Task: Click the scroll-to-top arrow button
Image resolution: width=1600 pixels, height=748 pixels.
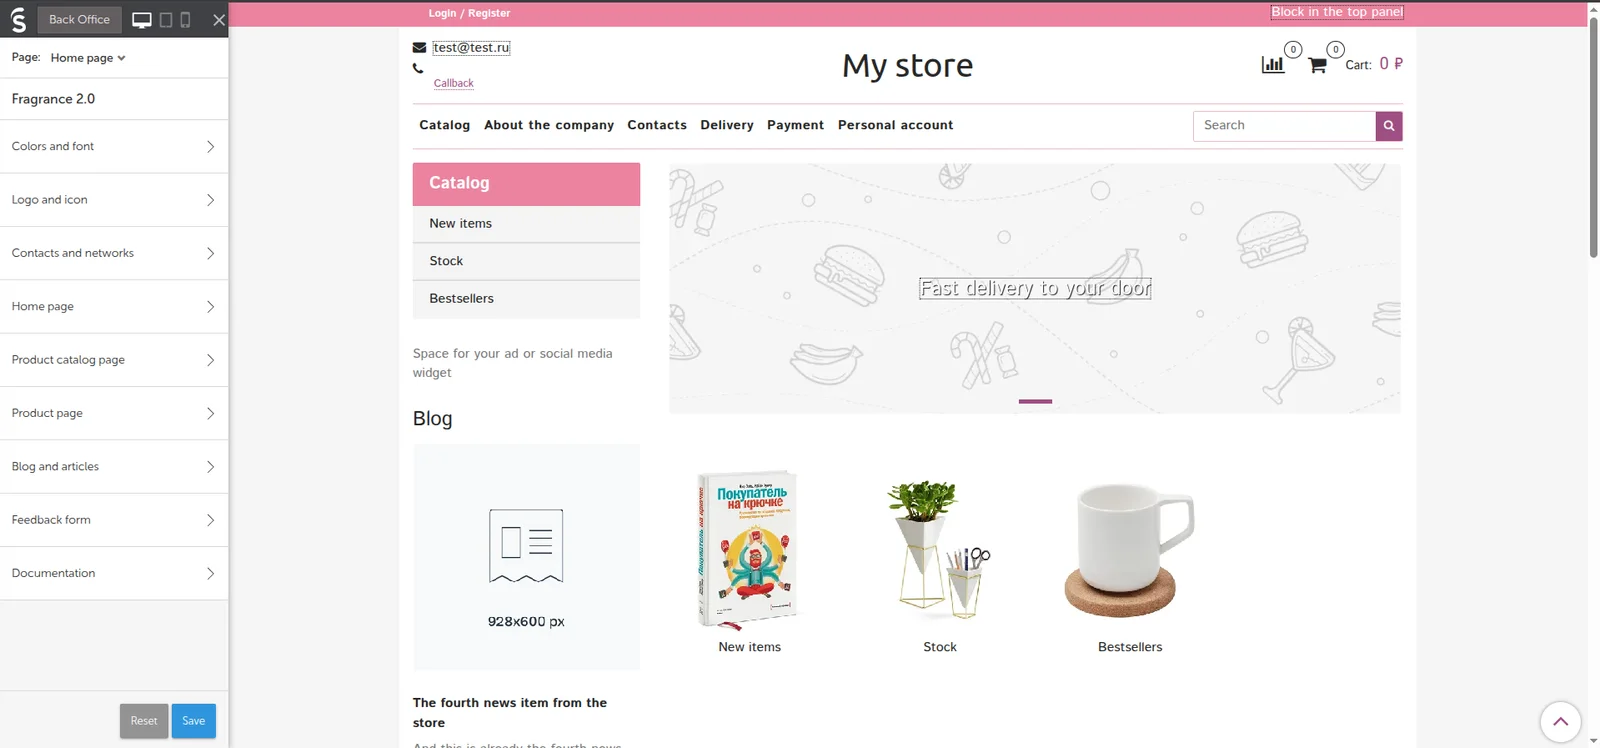Action: (1560, 721)
